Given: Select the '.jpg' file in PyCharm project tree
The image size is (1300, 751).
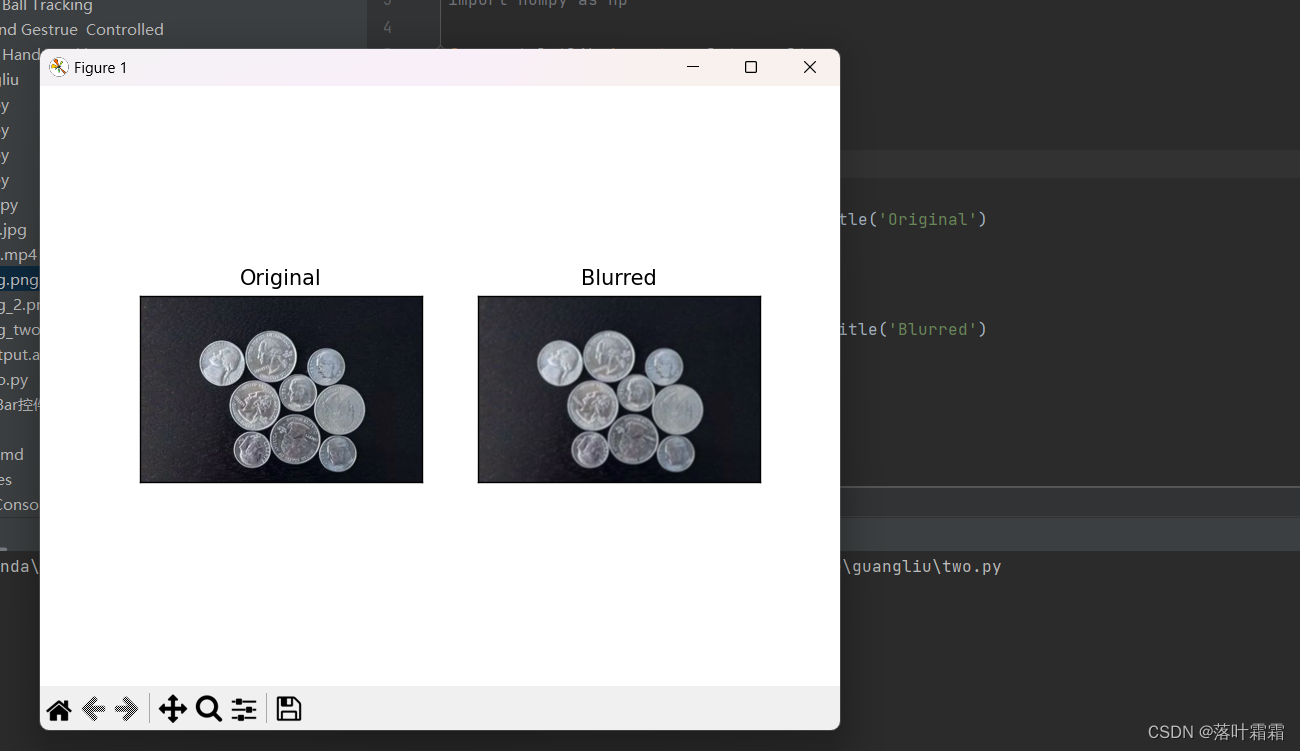Looking at the screenshot, I should coord(14,230).
